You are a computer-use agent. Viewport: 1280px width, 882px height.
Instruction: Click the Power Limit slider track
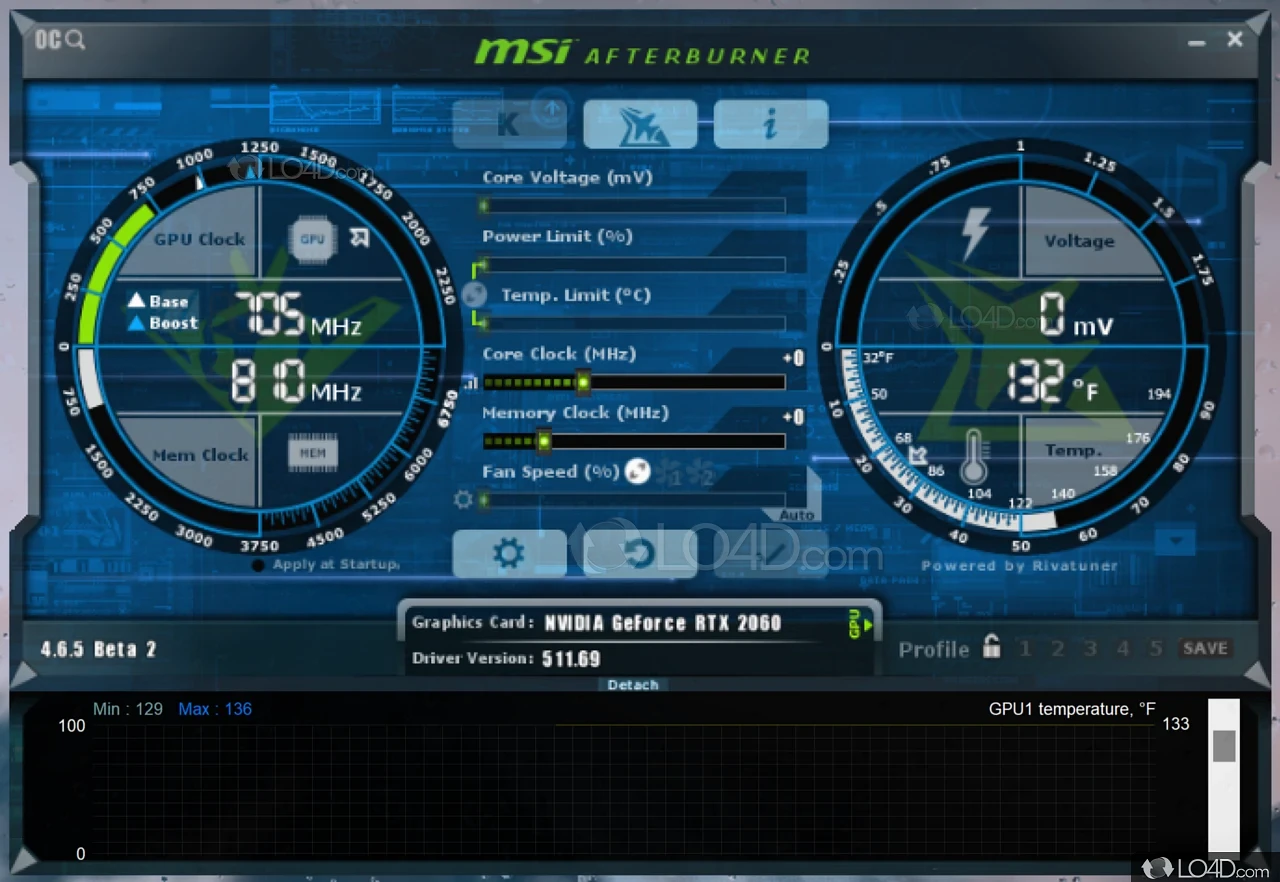point(633,265)
